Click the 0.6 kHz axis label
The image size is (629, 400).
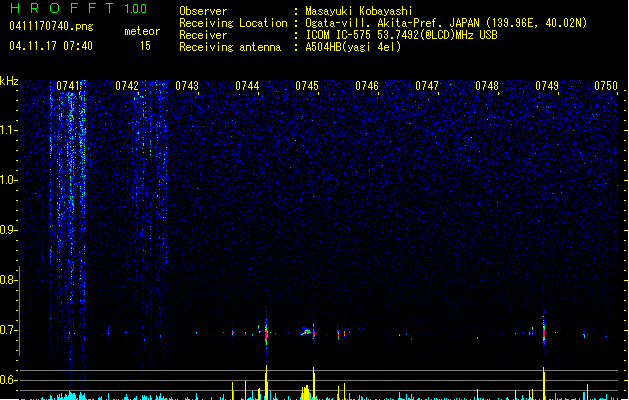[x=9, y=380]
